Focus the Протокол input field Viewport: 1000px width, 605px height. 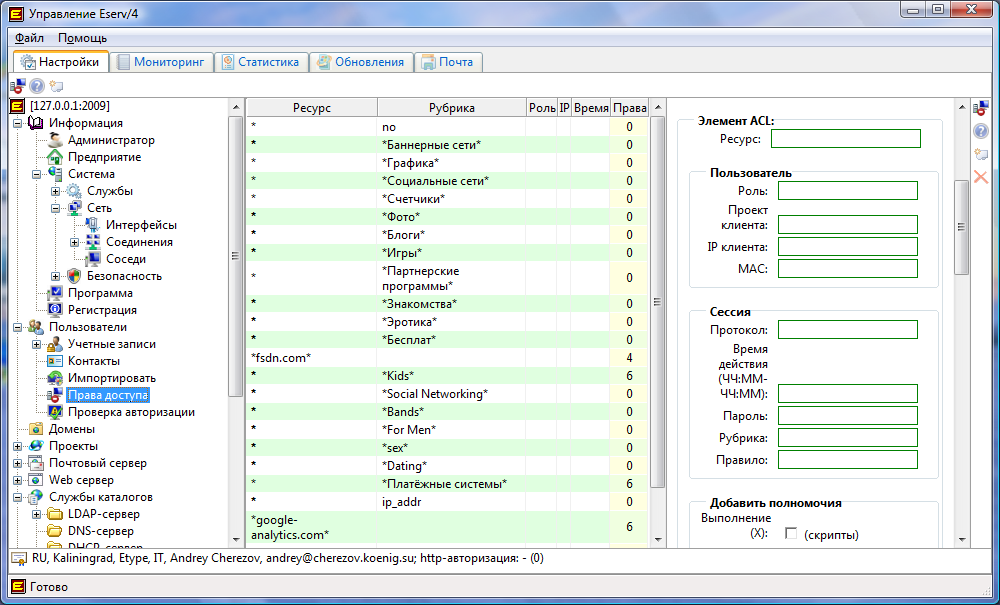click(x=848, y=330)
